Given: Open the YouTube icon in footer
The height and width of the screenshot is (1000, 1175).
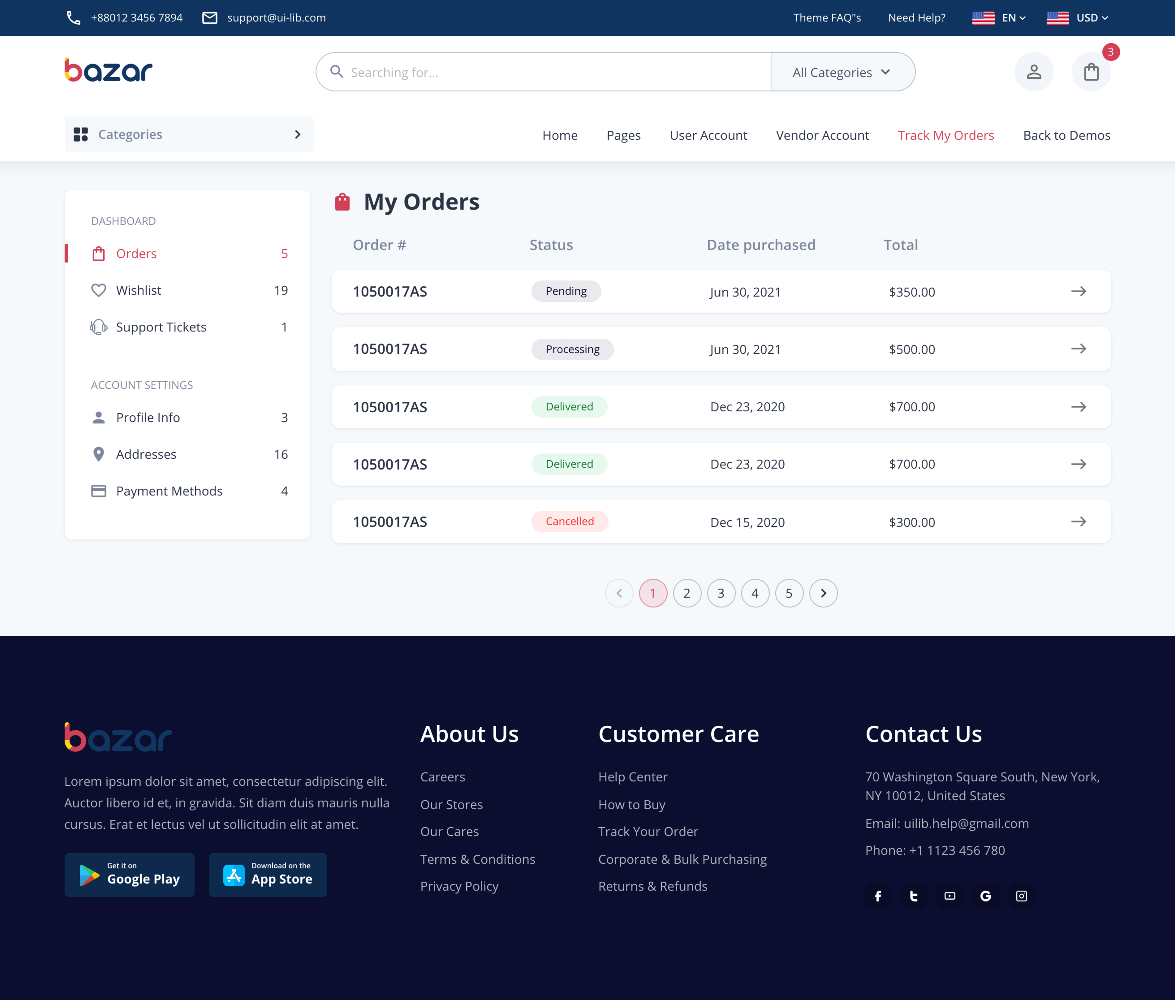Looking at the screenshot, I should [950, 896].
